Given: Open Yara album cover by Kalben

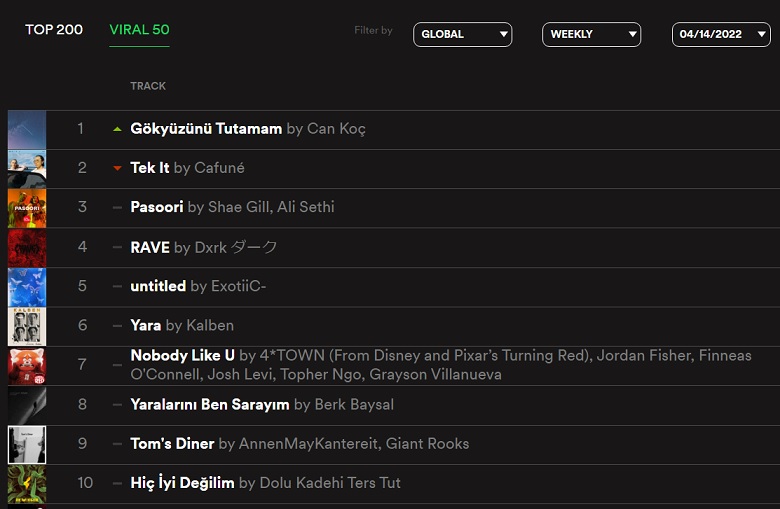Looking at the screenshot, I should [x=27, y=326].
